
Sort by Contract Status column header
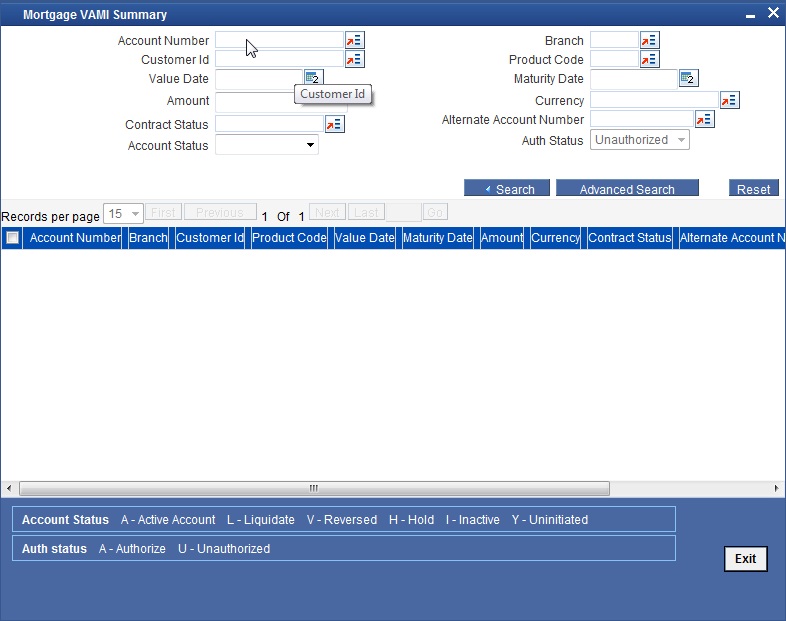tap(630, 238)
